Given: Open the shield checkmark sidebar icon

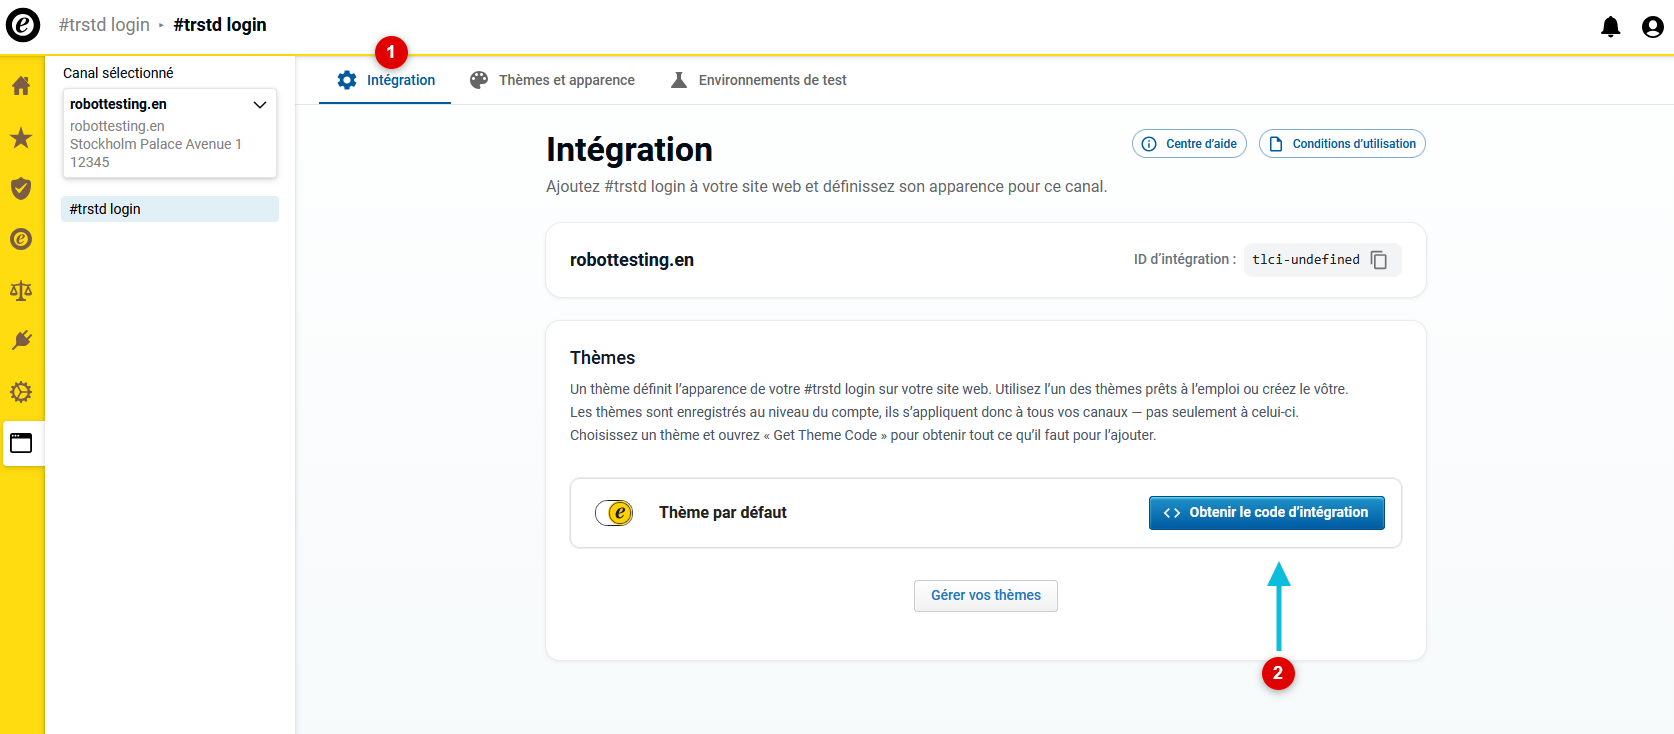Looking at the screenshot, I should [21, 188].
